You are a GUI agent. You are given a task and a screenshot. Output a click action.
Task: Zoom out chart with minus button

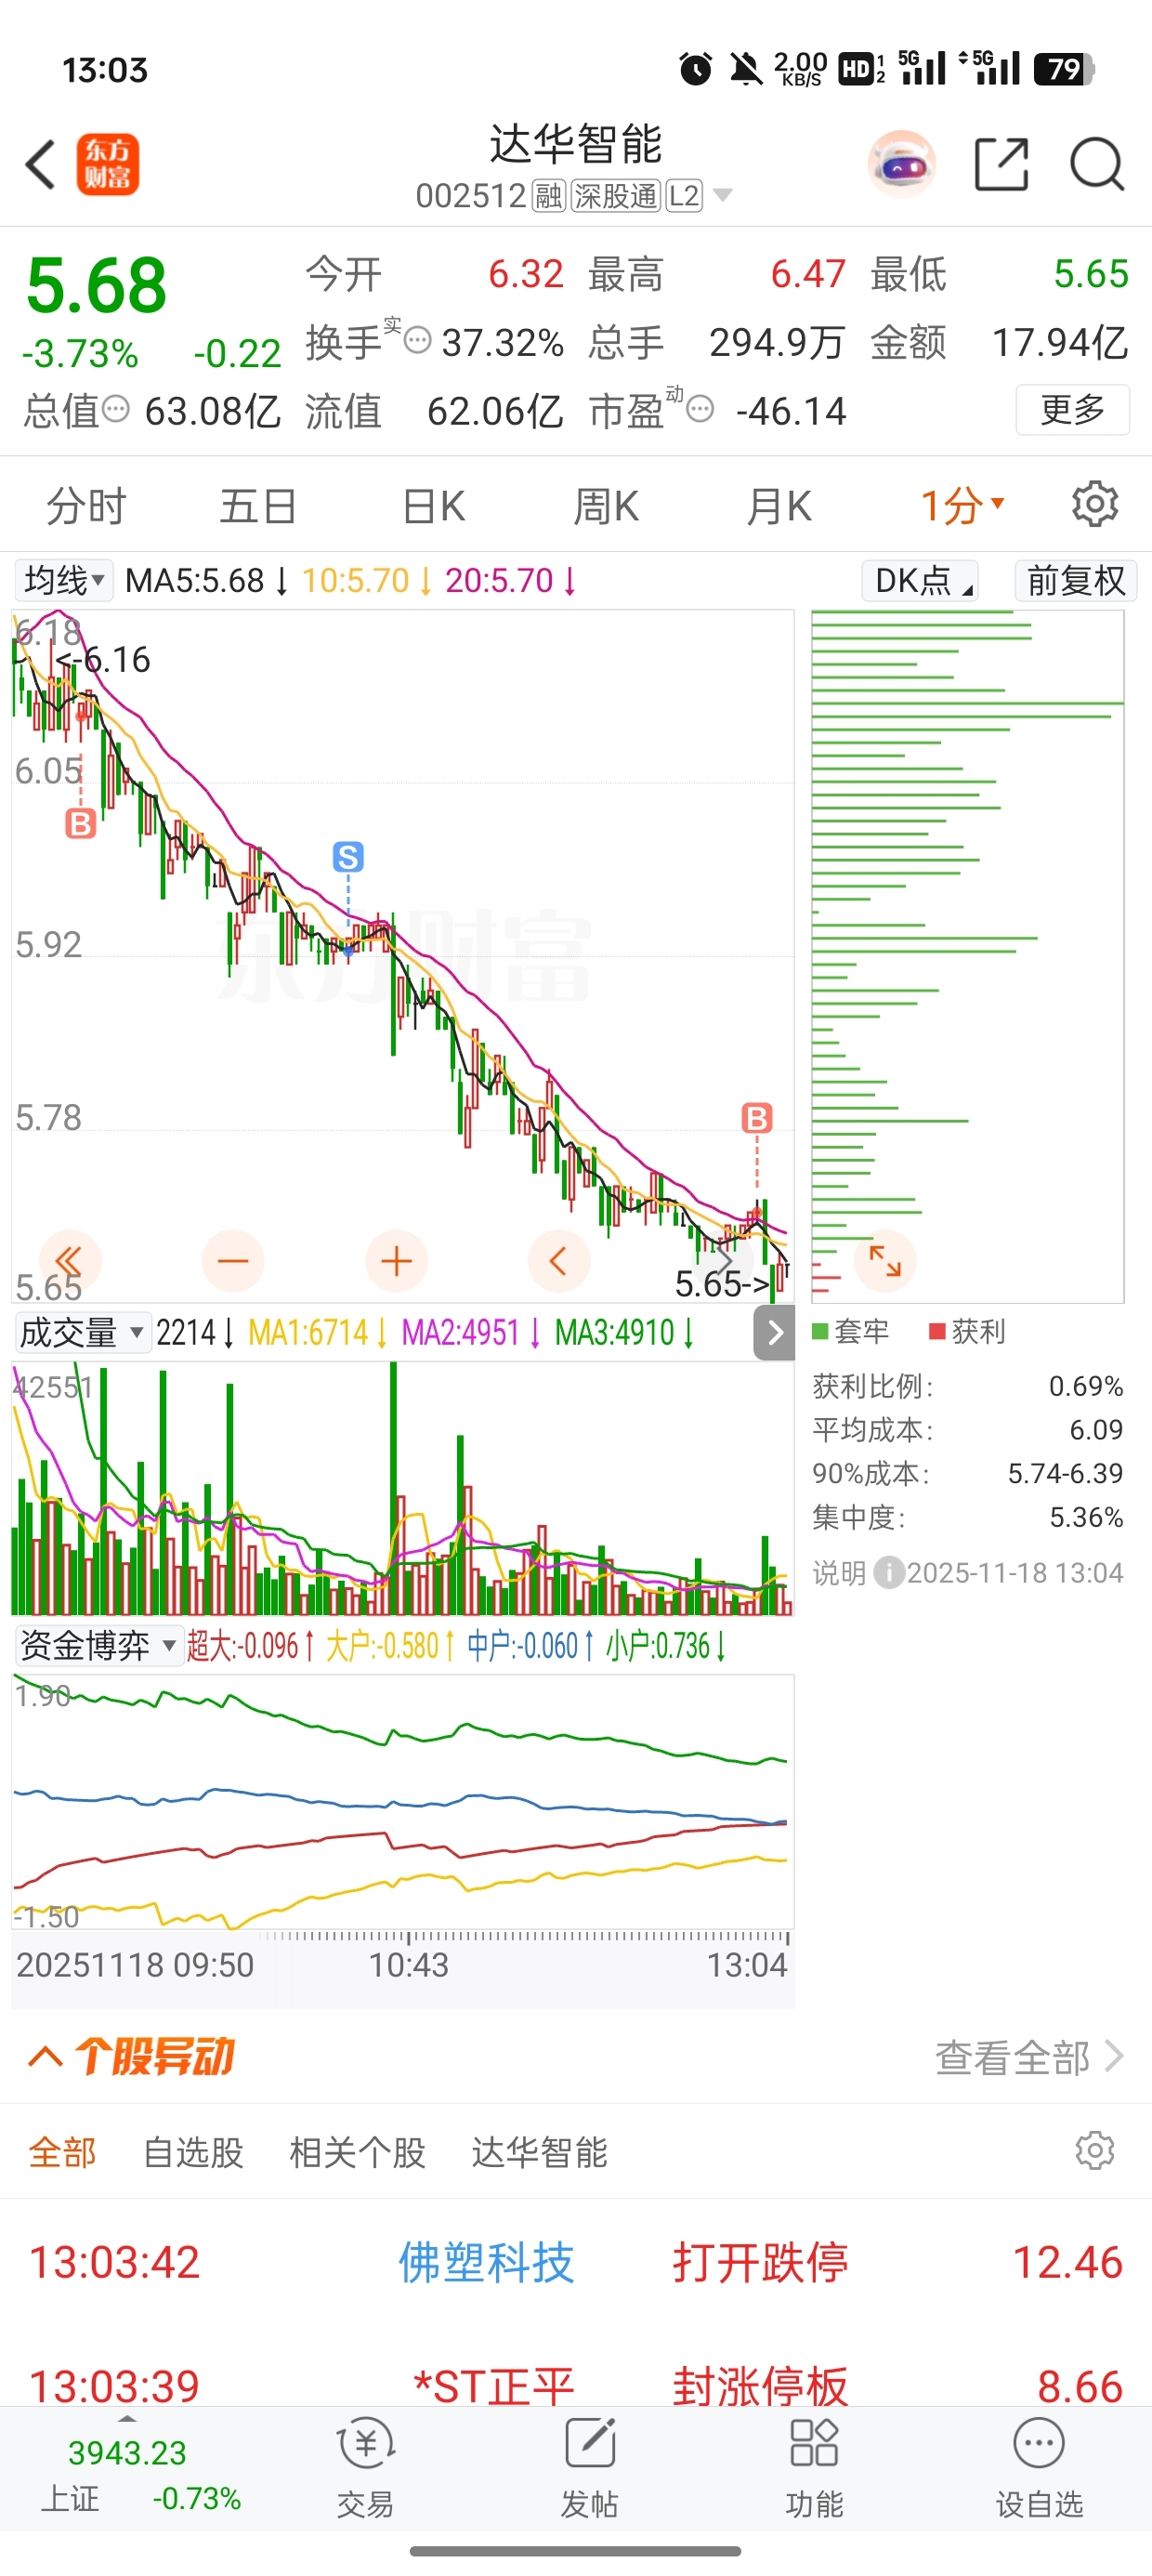click(x=233, y=1261)
